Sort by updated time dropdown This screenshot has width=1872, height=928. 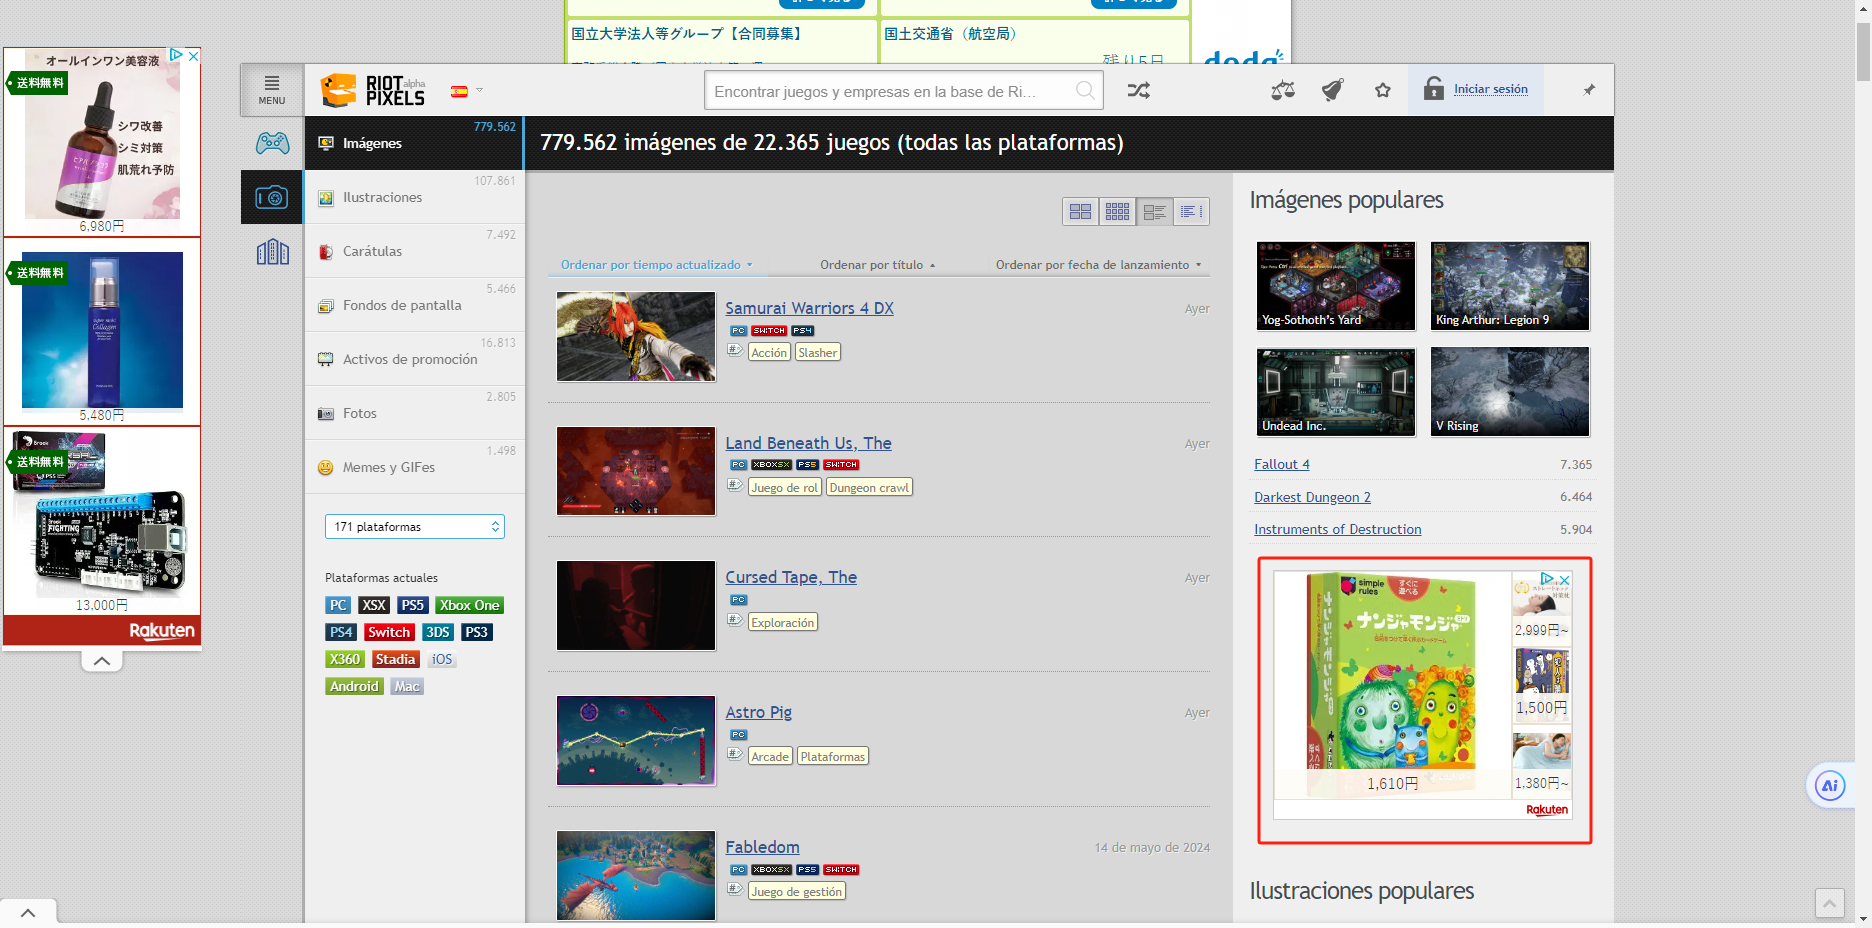pyautogui.click(x=656, y=265)
